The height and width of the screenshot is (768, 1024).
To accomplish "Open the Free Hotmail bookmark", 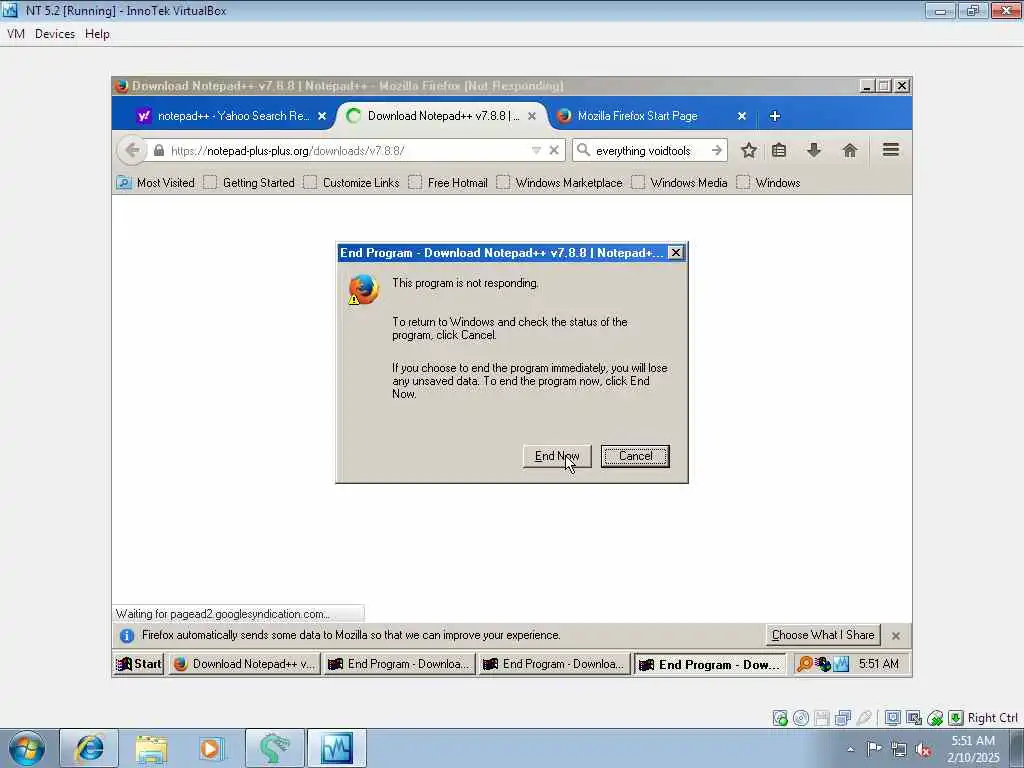I will coord(448,183).
